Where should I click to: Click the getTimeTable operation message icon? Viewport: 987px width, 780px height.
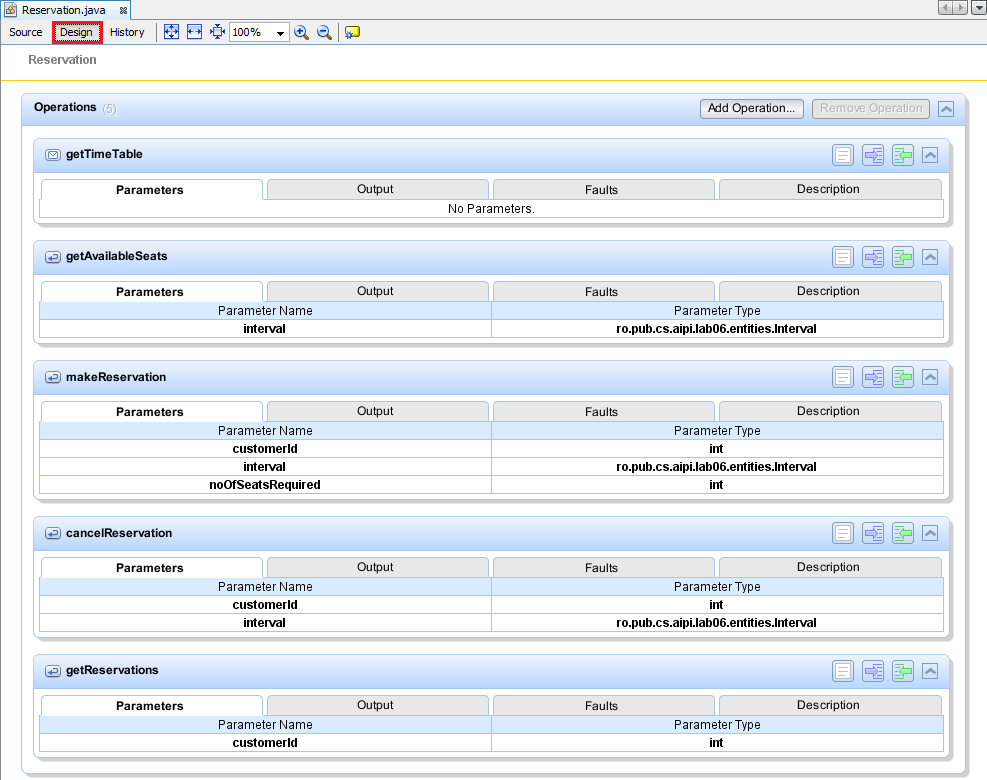(x=53, y=155)
